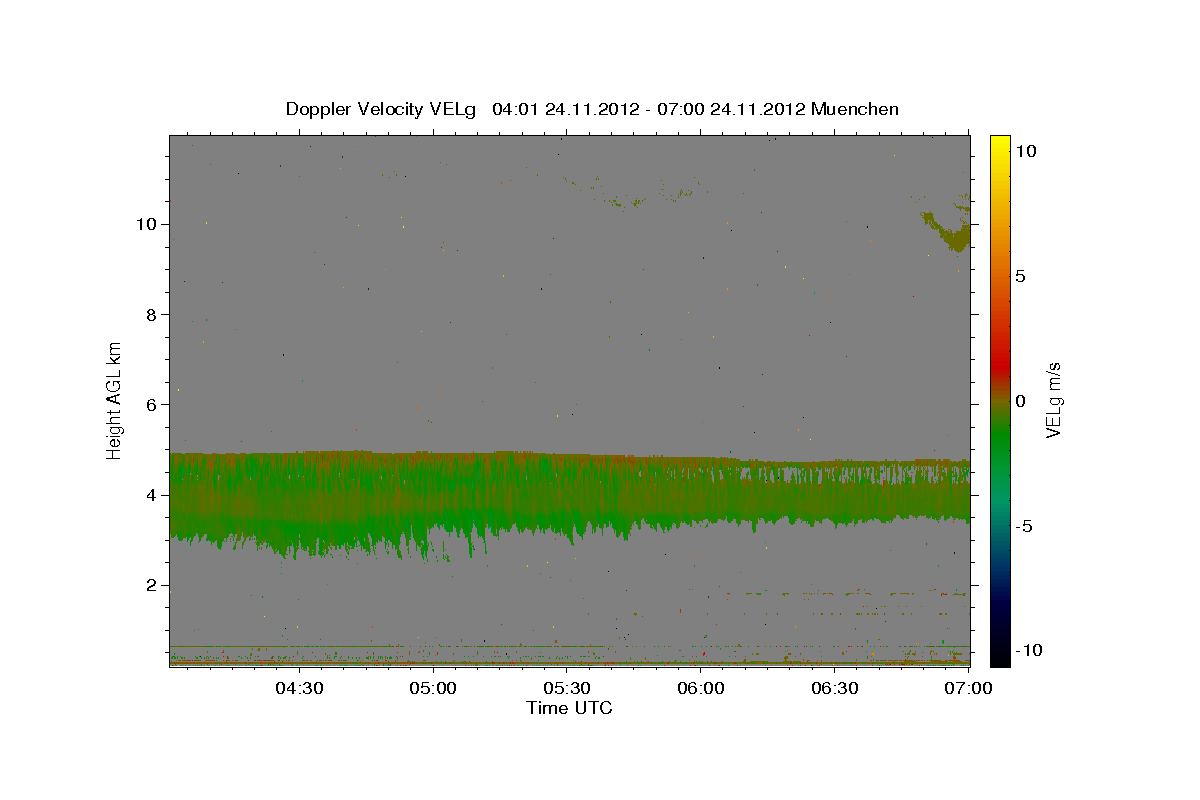The width and height of the screenshot is (1200, 800).
Task: Click the 8 km height tick label
Action: (x=152, y=314)
